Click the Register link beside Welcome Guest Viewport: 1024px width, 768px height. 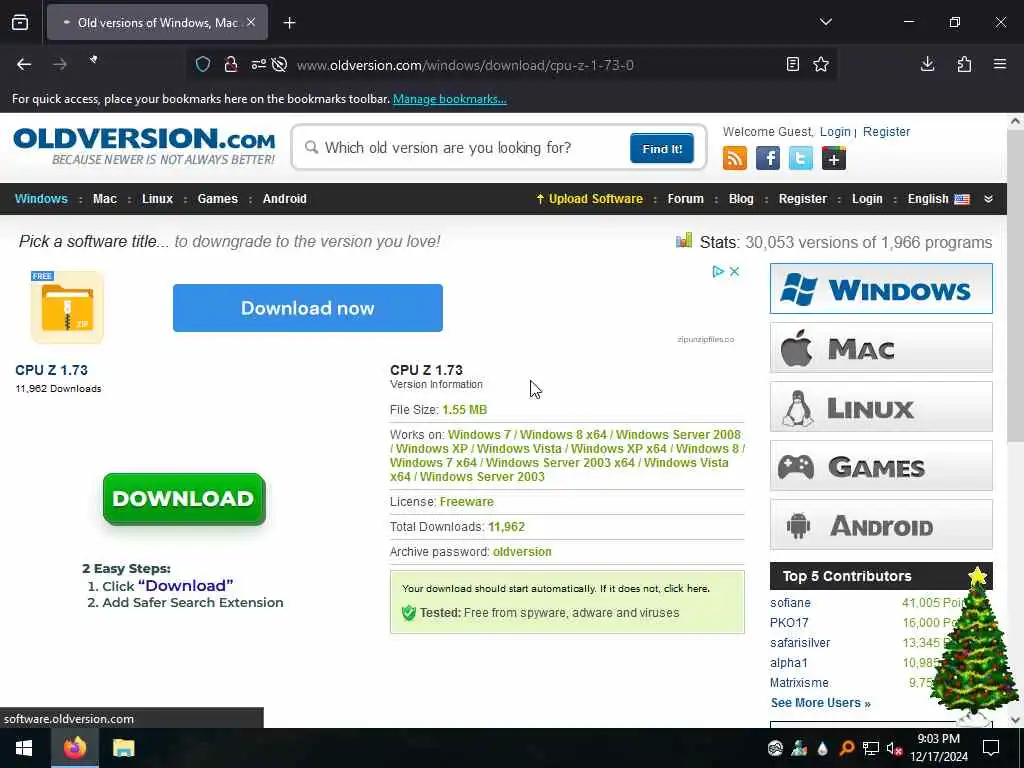(x=886, y=131)
